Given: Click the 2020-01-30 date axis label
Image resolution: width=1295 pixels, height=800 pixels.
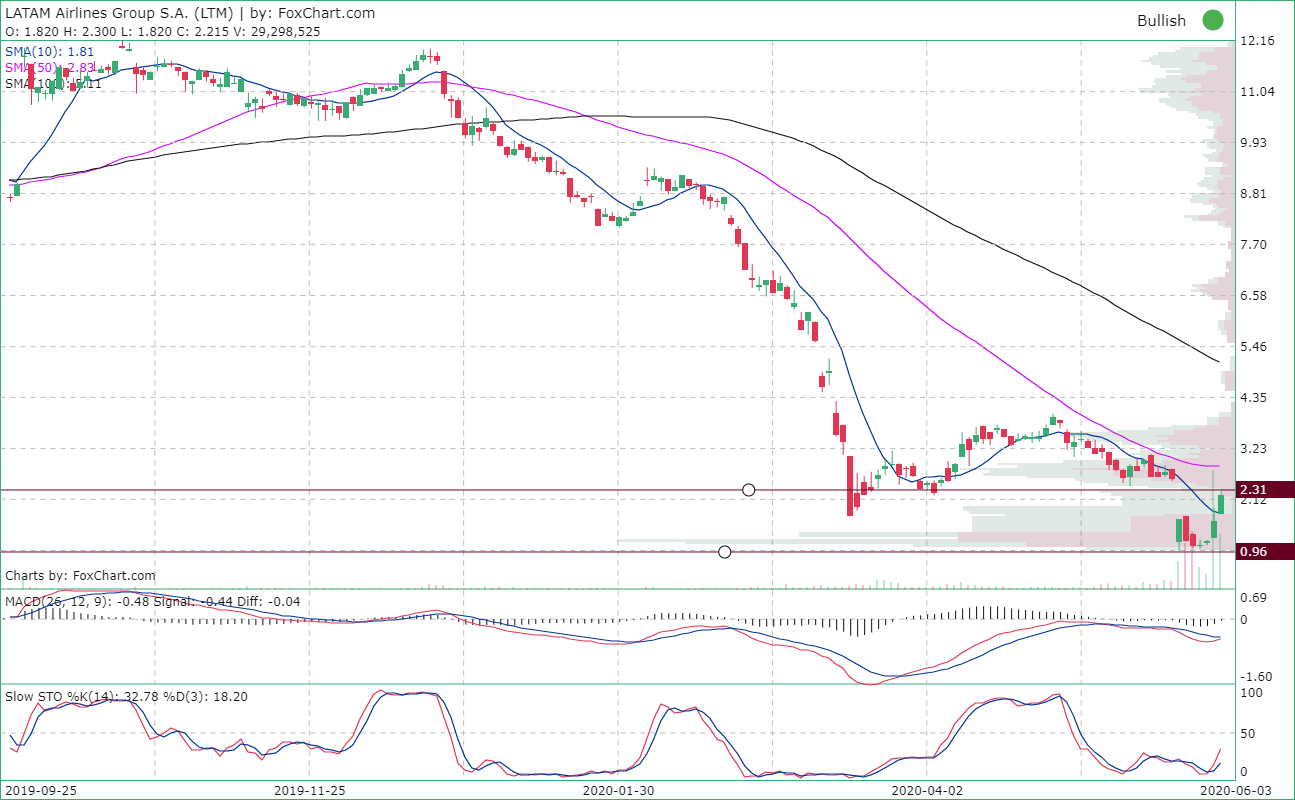Looking at the screenshot, I should pyautogui.click(x=618, y=790).
